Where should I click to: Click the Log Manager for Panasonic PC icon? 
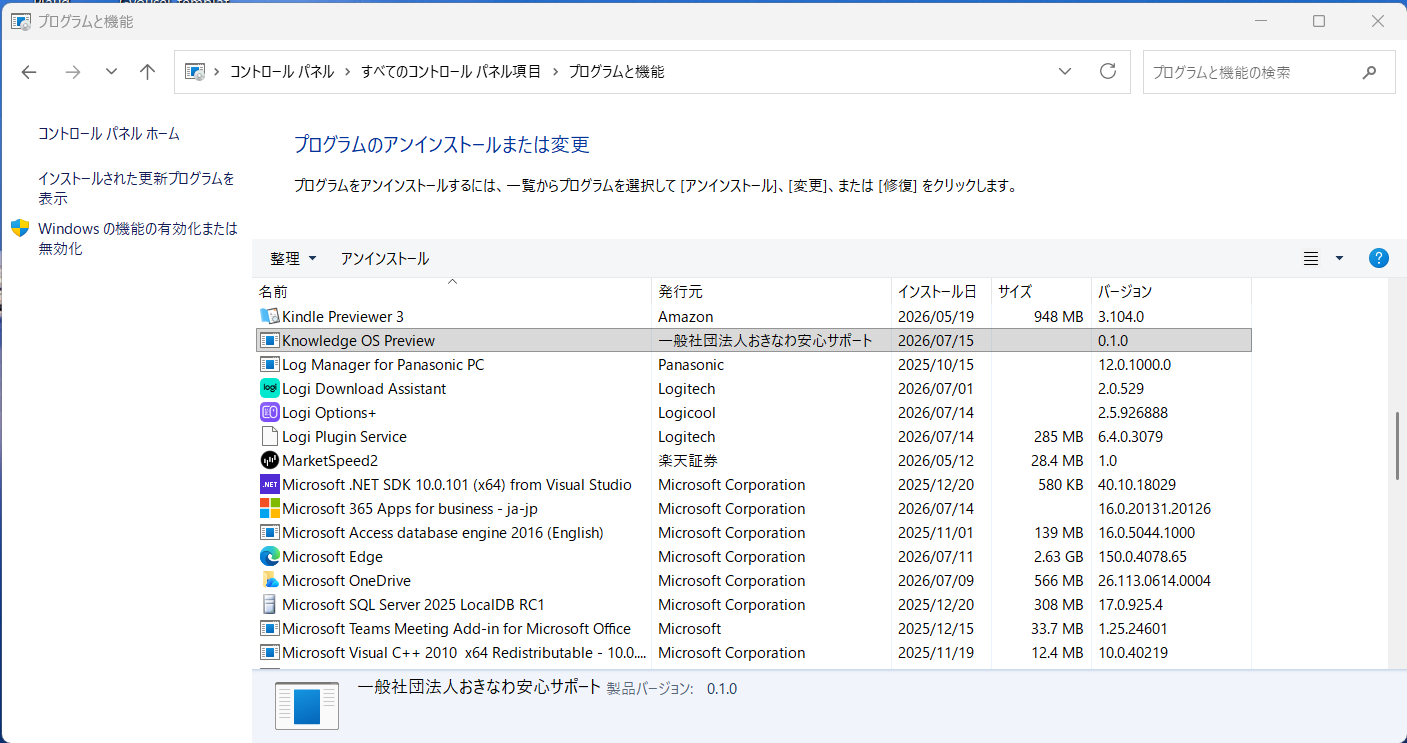pos(269,364)
